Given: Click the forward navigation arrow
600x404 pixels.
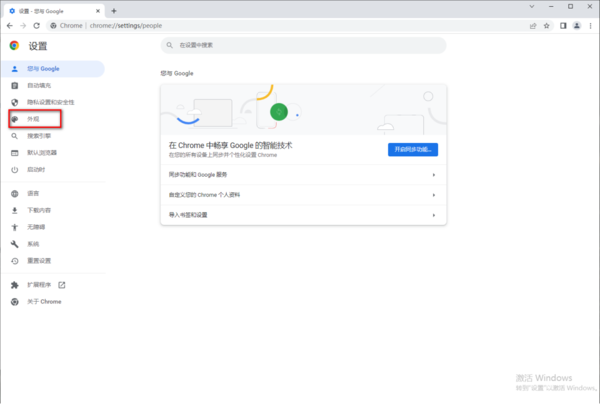Looking at the screenshot, I should coord(23,26).
